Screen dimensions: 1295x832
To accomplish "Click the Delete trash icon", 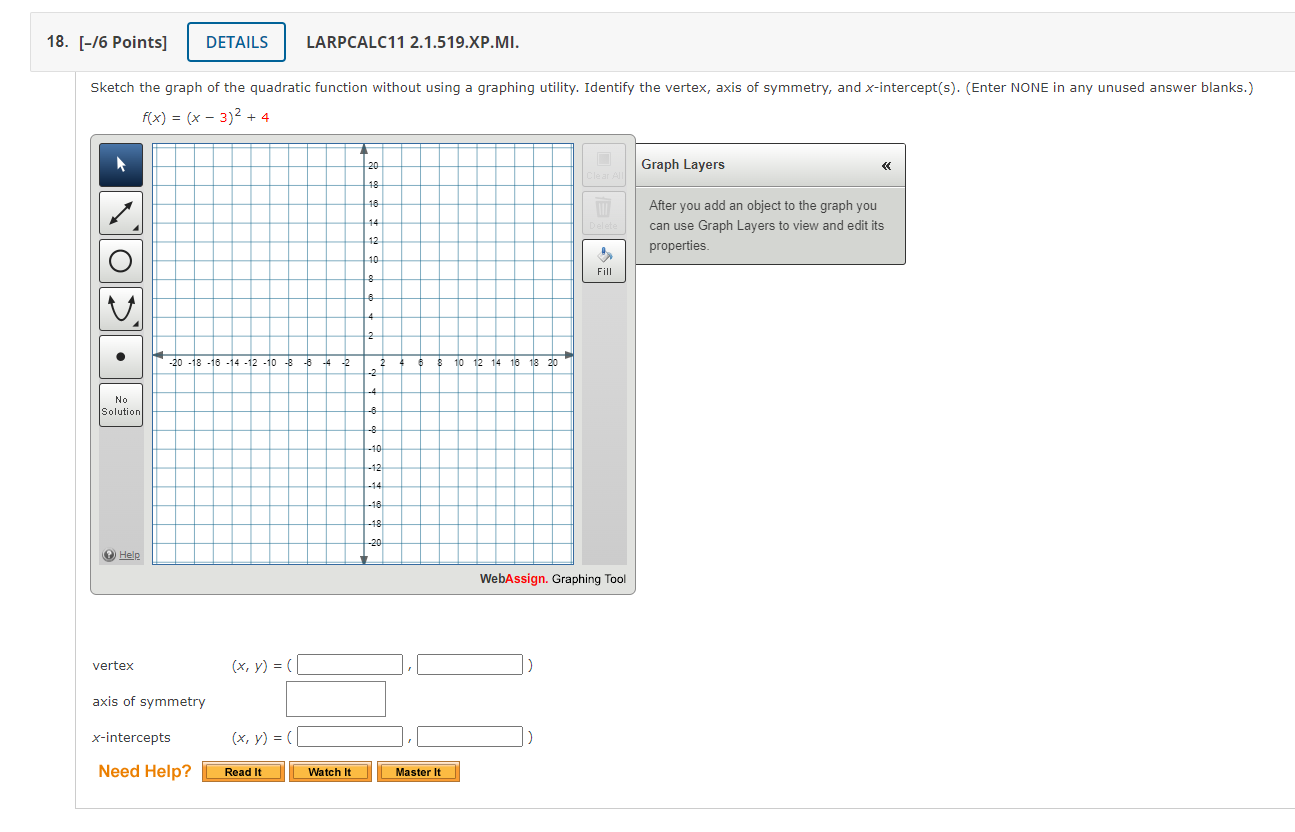I will click(x=604, y=213).
